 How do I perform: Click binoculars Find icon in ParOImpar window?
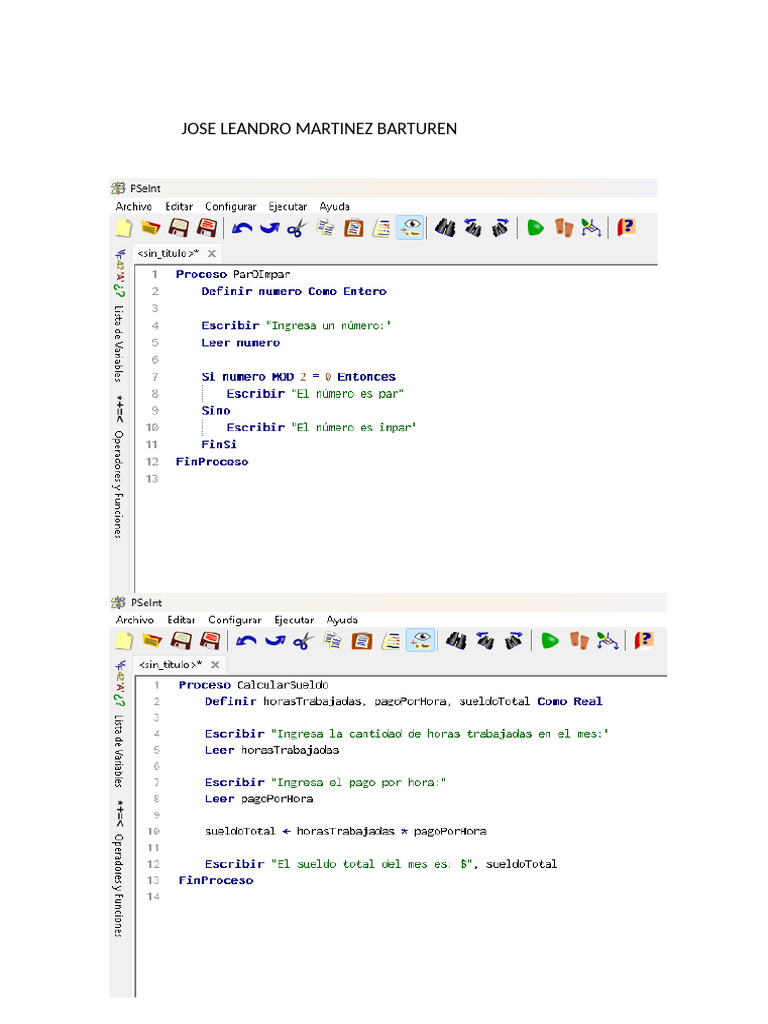pyautogui.click(x=444, y=228)
